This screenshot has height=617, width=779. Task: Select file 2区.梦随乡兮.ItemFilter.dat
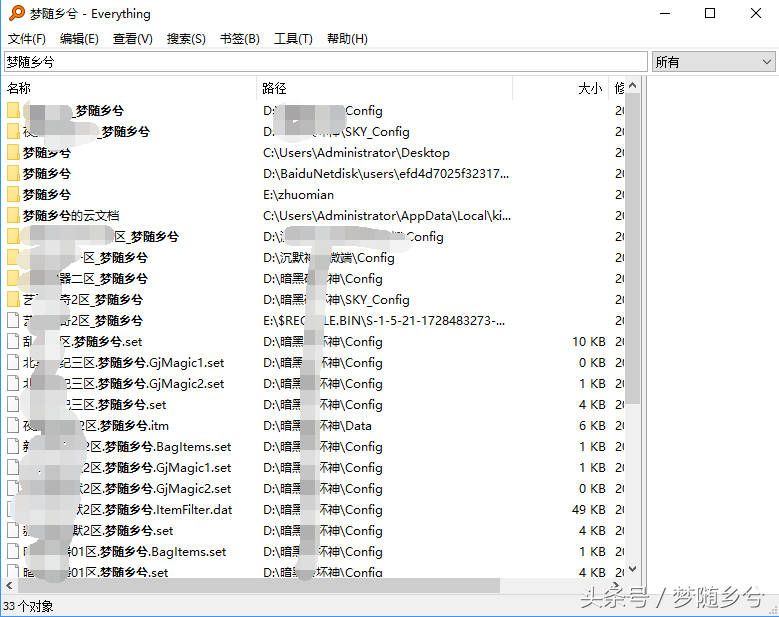click(157, 510)
